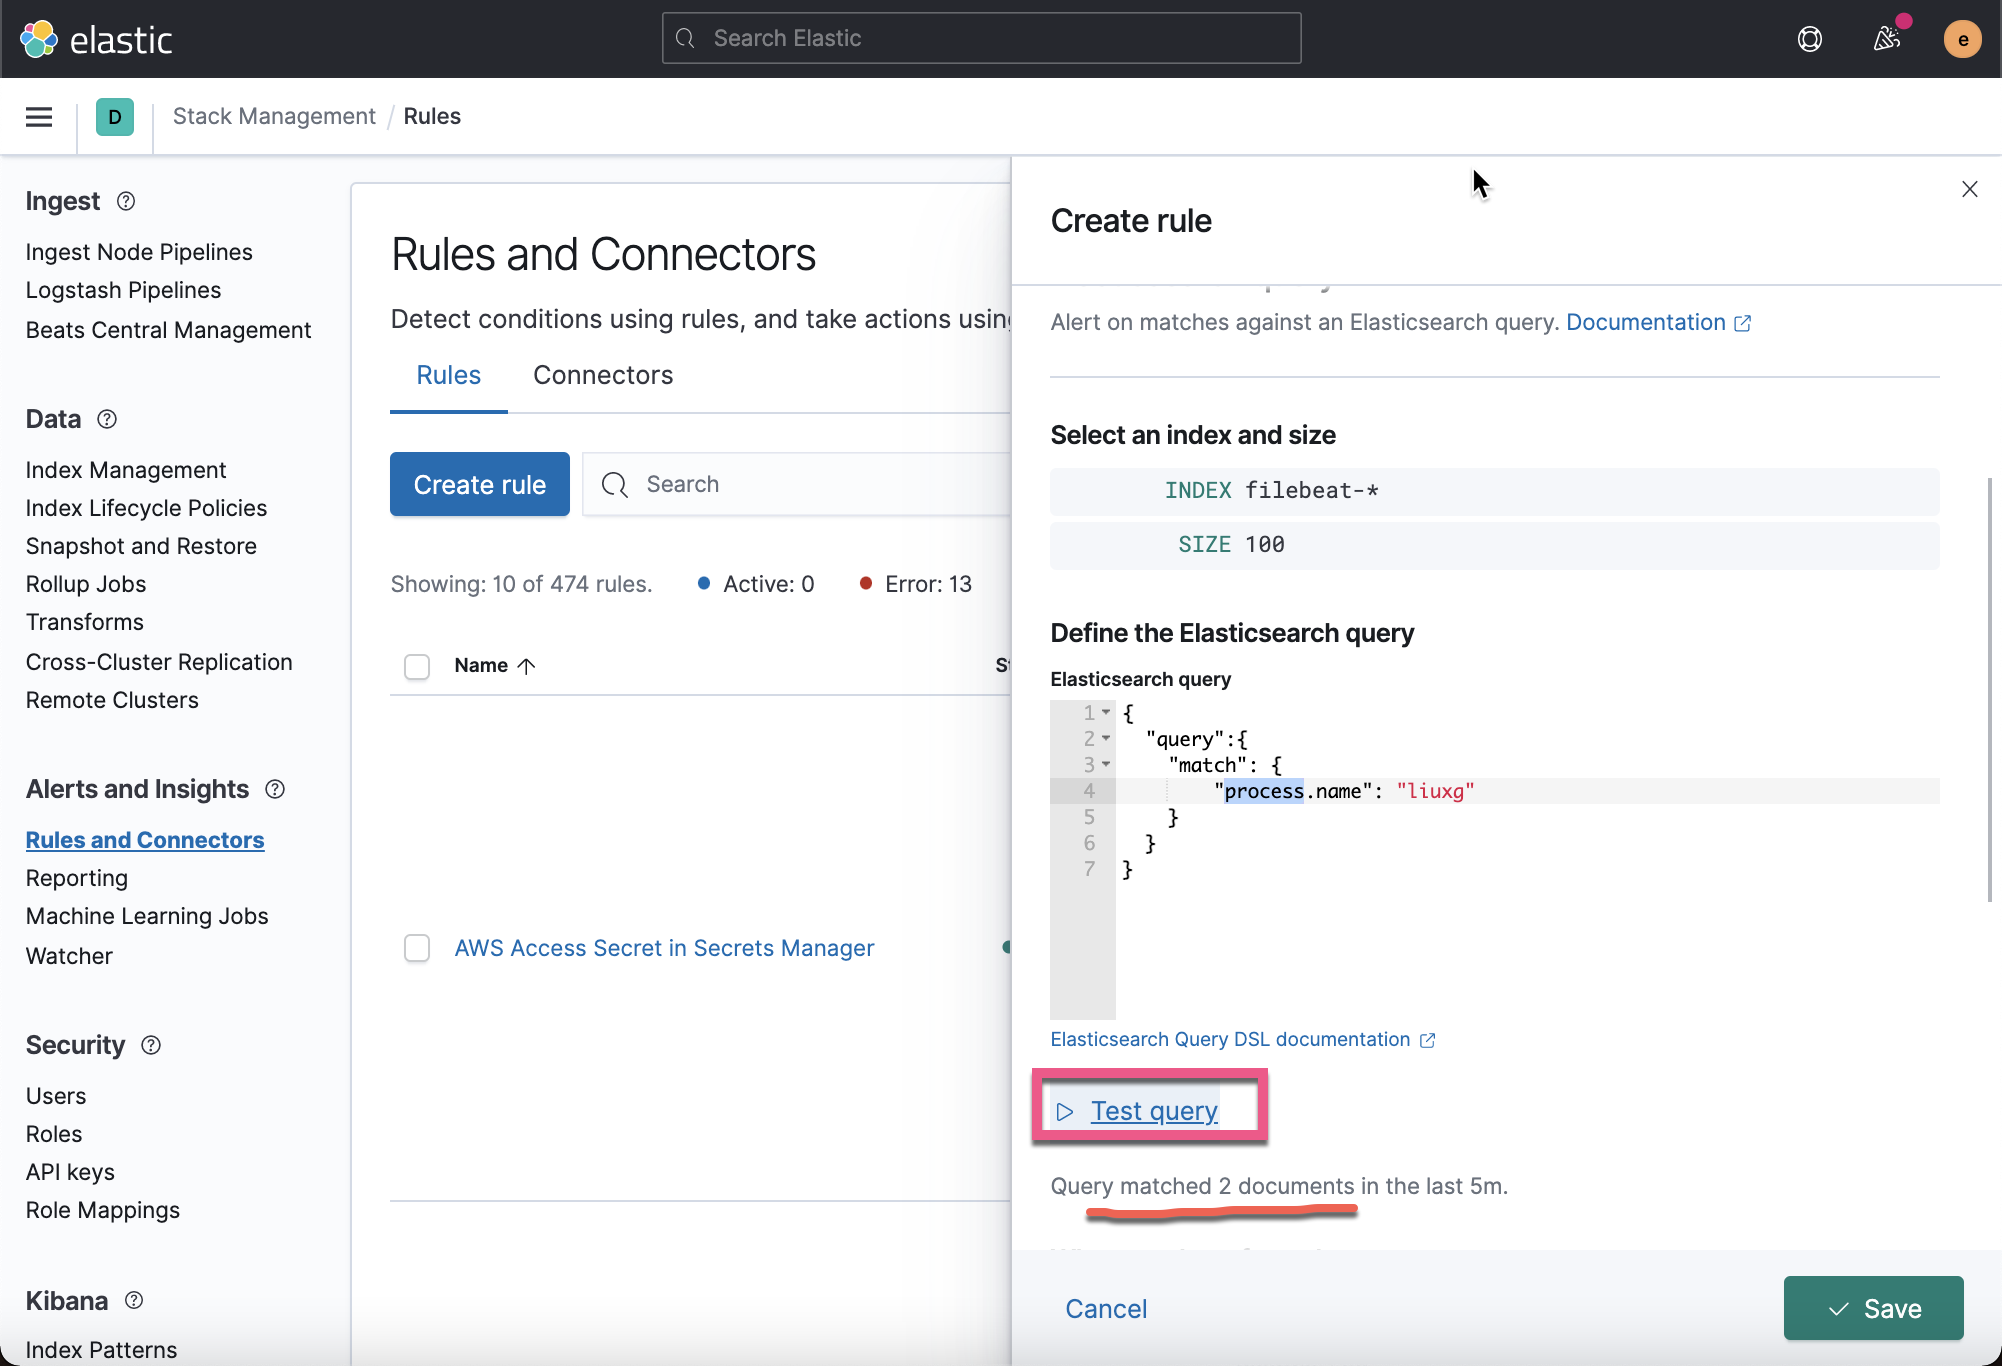Click the Elastic logo icon
The width and height of the screenshot is (2002, 1366).
[x=39, y=39]
